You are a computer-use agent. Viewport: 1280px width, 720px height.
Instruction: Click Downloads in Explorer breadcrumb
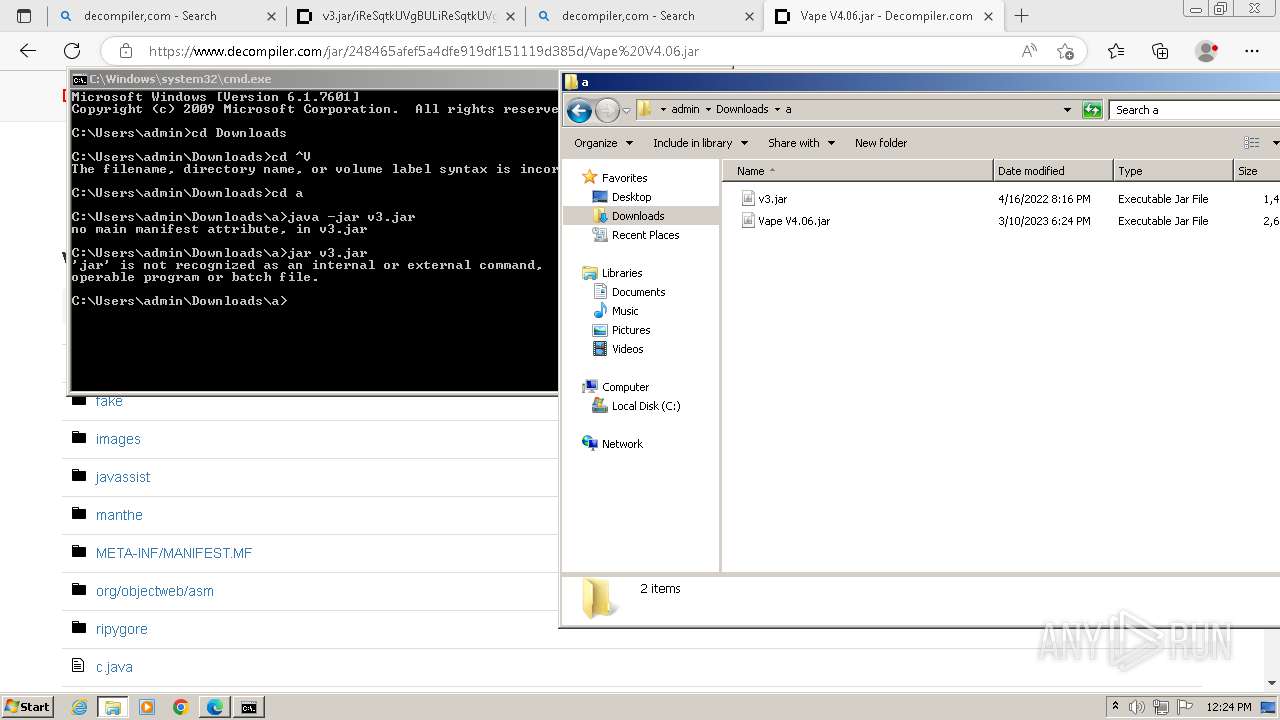pyautogui.click(x=742, y=110)
